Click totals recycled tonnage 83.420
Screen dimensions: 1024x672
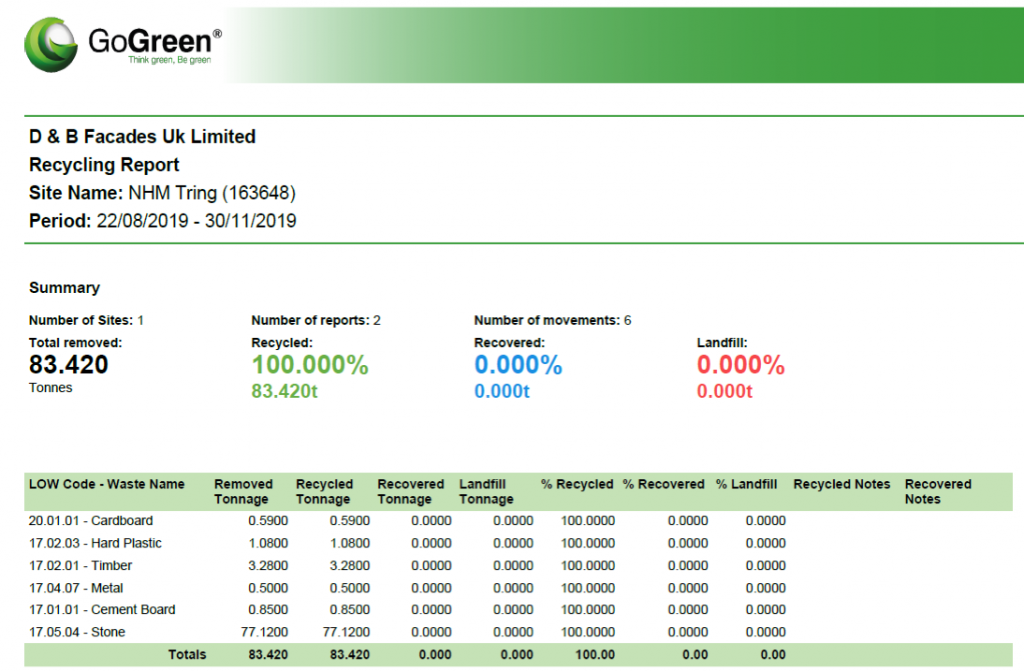coord(349,654)
